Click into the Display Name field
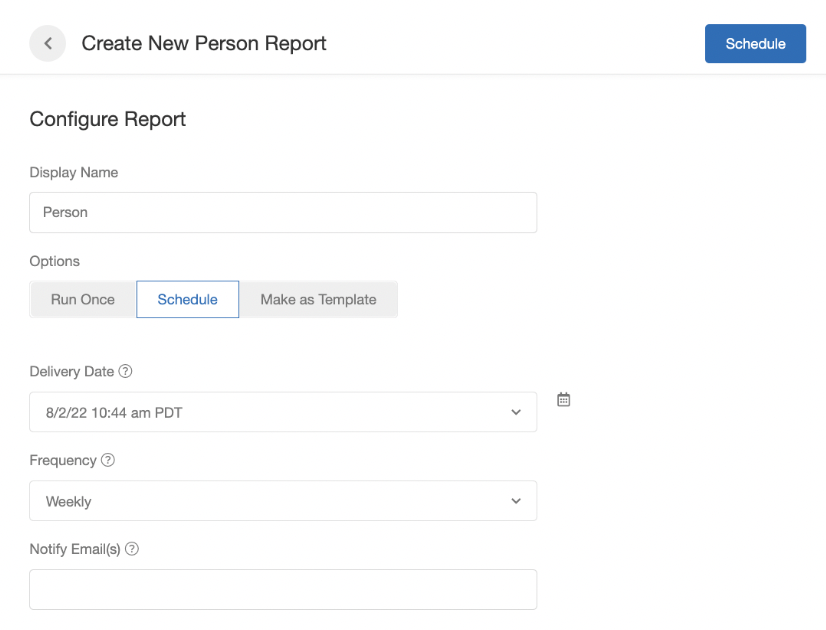Screen dimensions: 826x630 click(283, 212)
